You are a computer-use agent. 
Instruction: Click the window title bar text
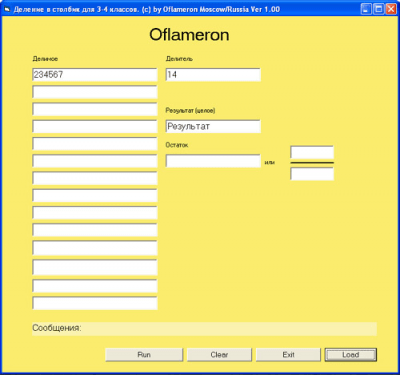(147, 9)
